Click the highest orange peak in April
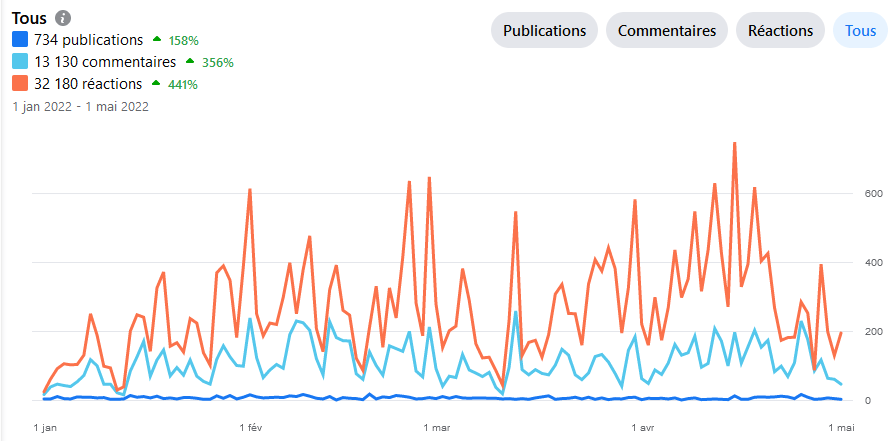The height and width of the screenshot is (441, 893). [x=734, y=143]
